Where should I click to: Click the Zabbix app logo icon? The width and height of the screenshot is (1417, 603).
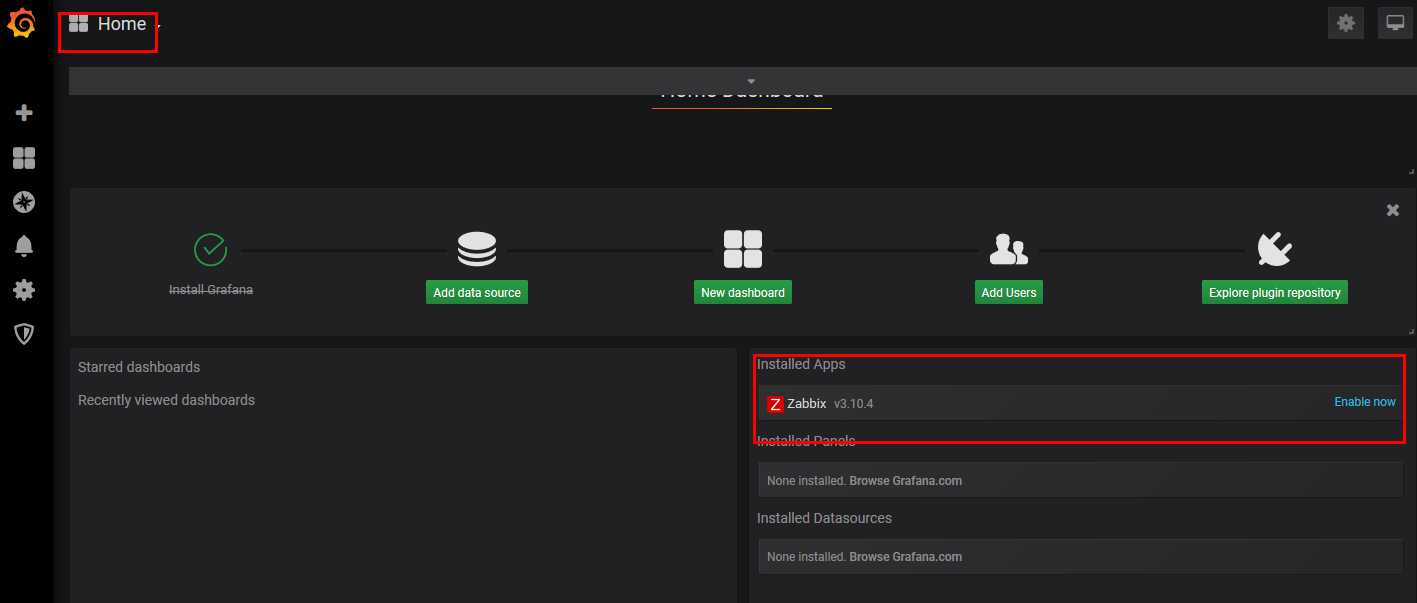pyautogui.click(x=775, y=404)
